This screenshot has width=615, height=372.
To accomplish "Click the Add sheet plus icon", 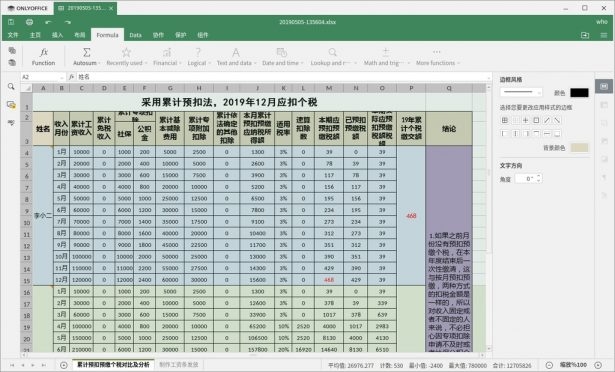I will click(x=64, y=365).
